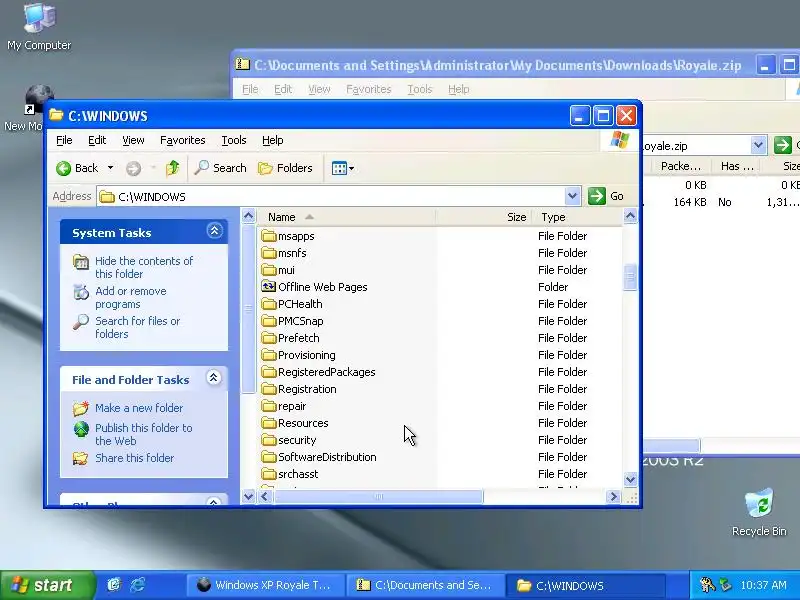Open the Recycle Bin desktop icon

759,512
